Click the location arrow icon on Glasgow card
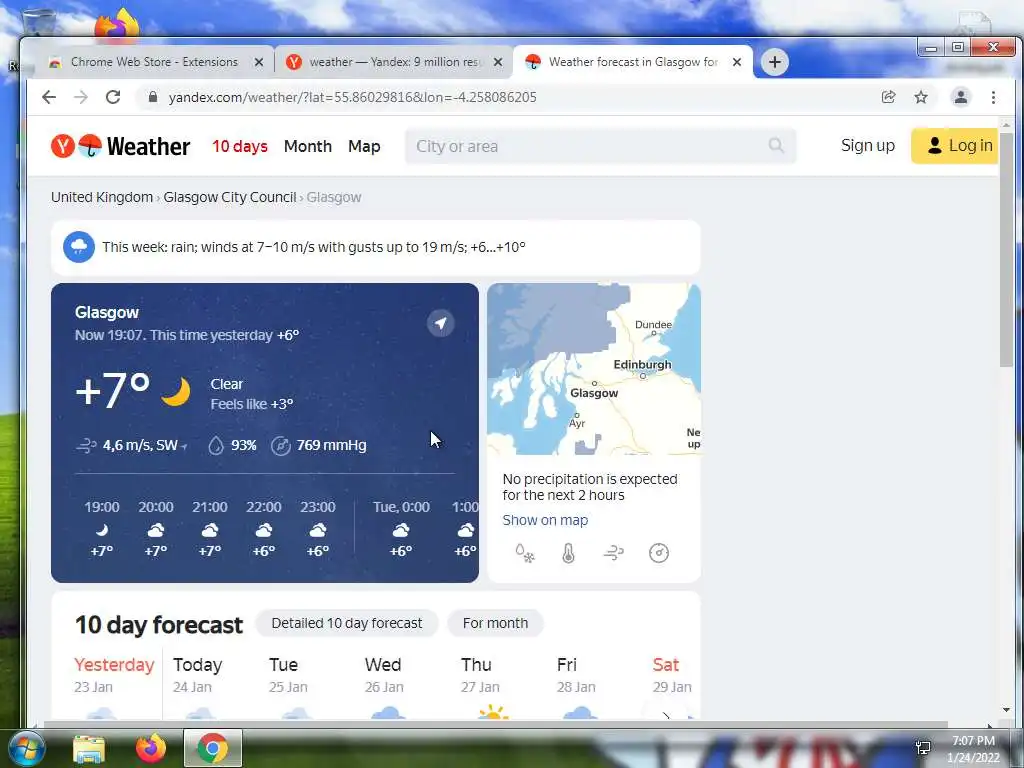 pyautogui.click(x=441, y=323)
